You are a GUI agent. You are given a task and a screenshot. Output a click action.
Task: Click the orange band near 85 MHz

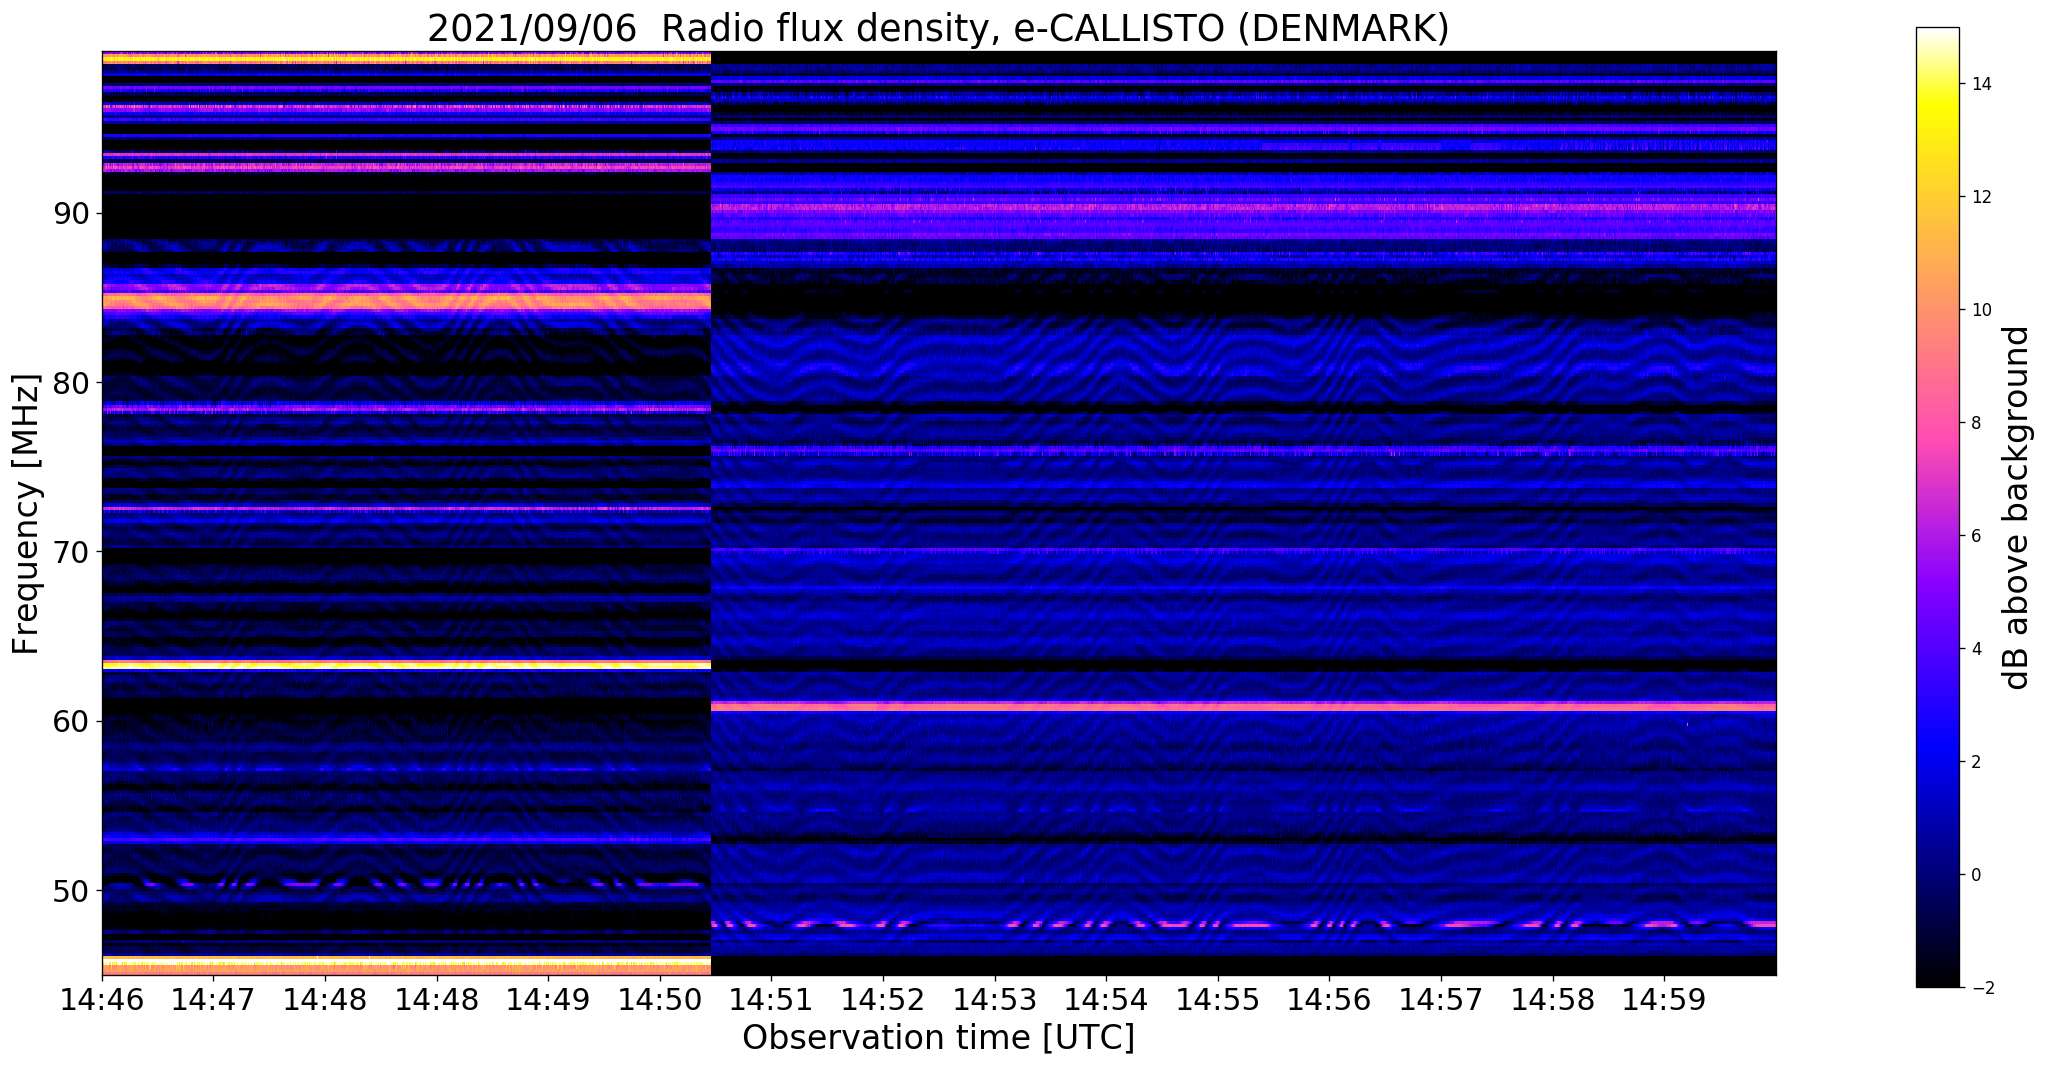pos(406,300)
